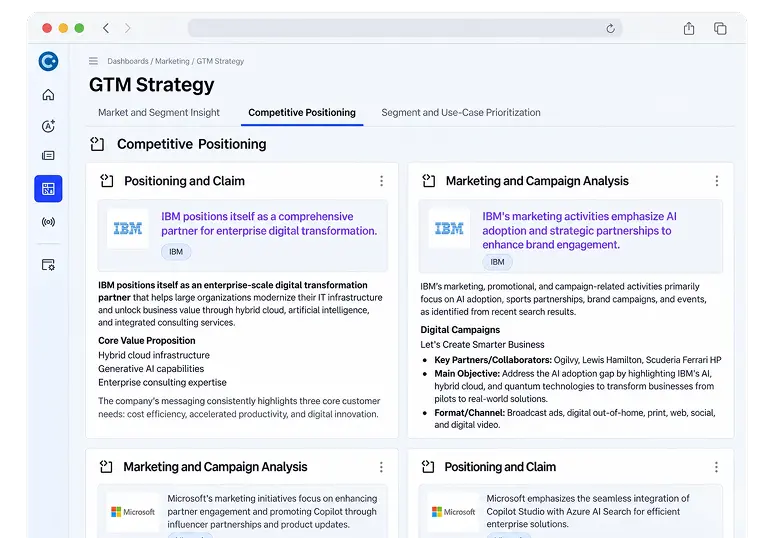Viewport: 774px width, 538px height.
Task: Click the 'Let's Create Smarter Business' line
Action: pyautogui.click(x=482, y=345)
